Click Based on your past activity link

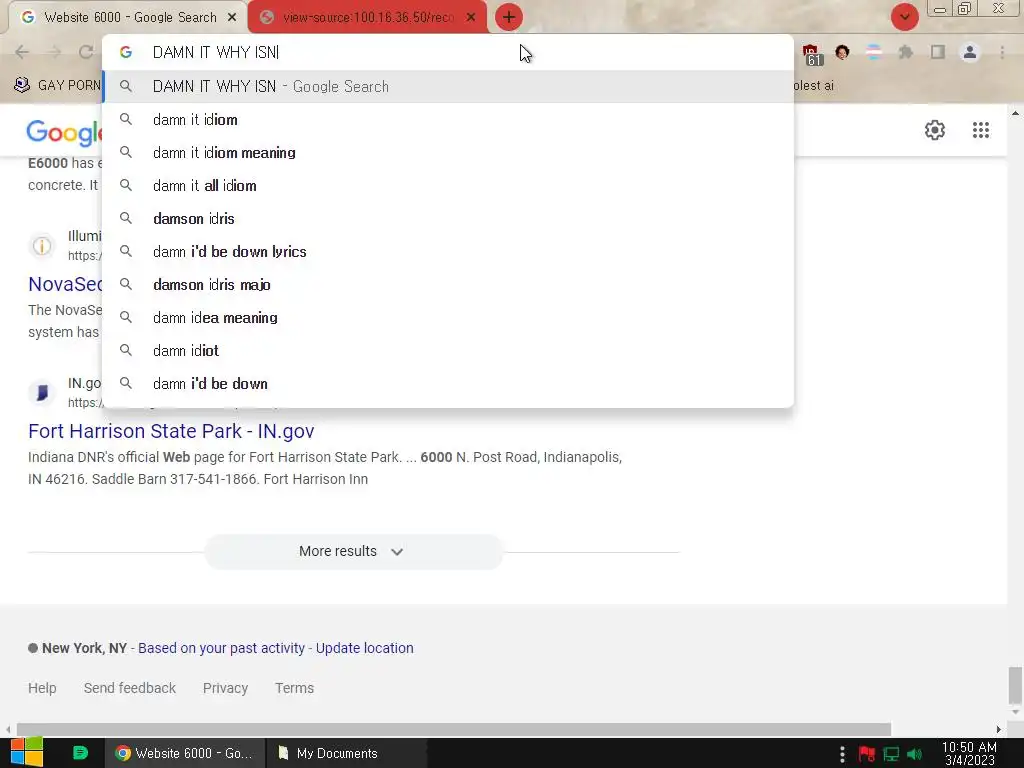click(x=221, y=648)
